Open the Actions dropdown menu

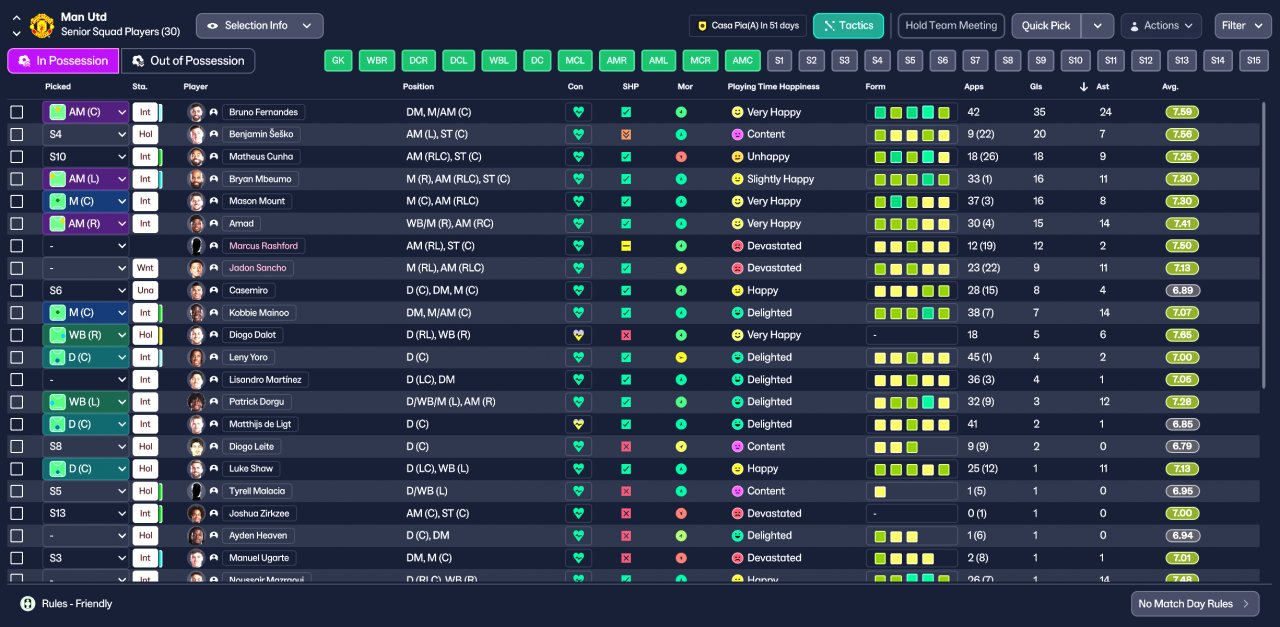(1161, 25)
